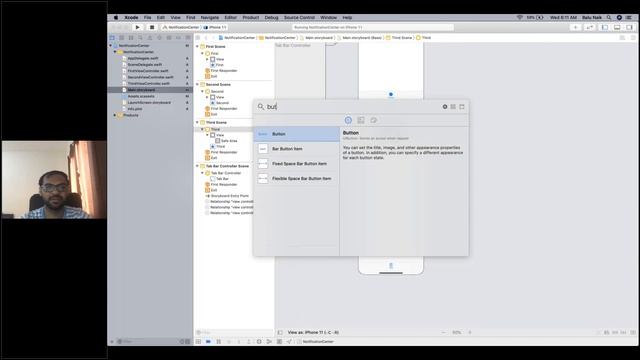Open the Objects library tab
This screenshot has width=640, height=360.
coord(348,120)
